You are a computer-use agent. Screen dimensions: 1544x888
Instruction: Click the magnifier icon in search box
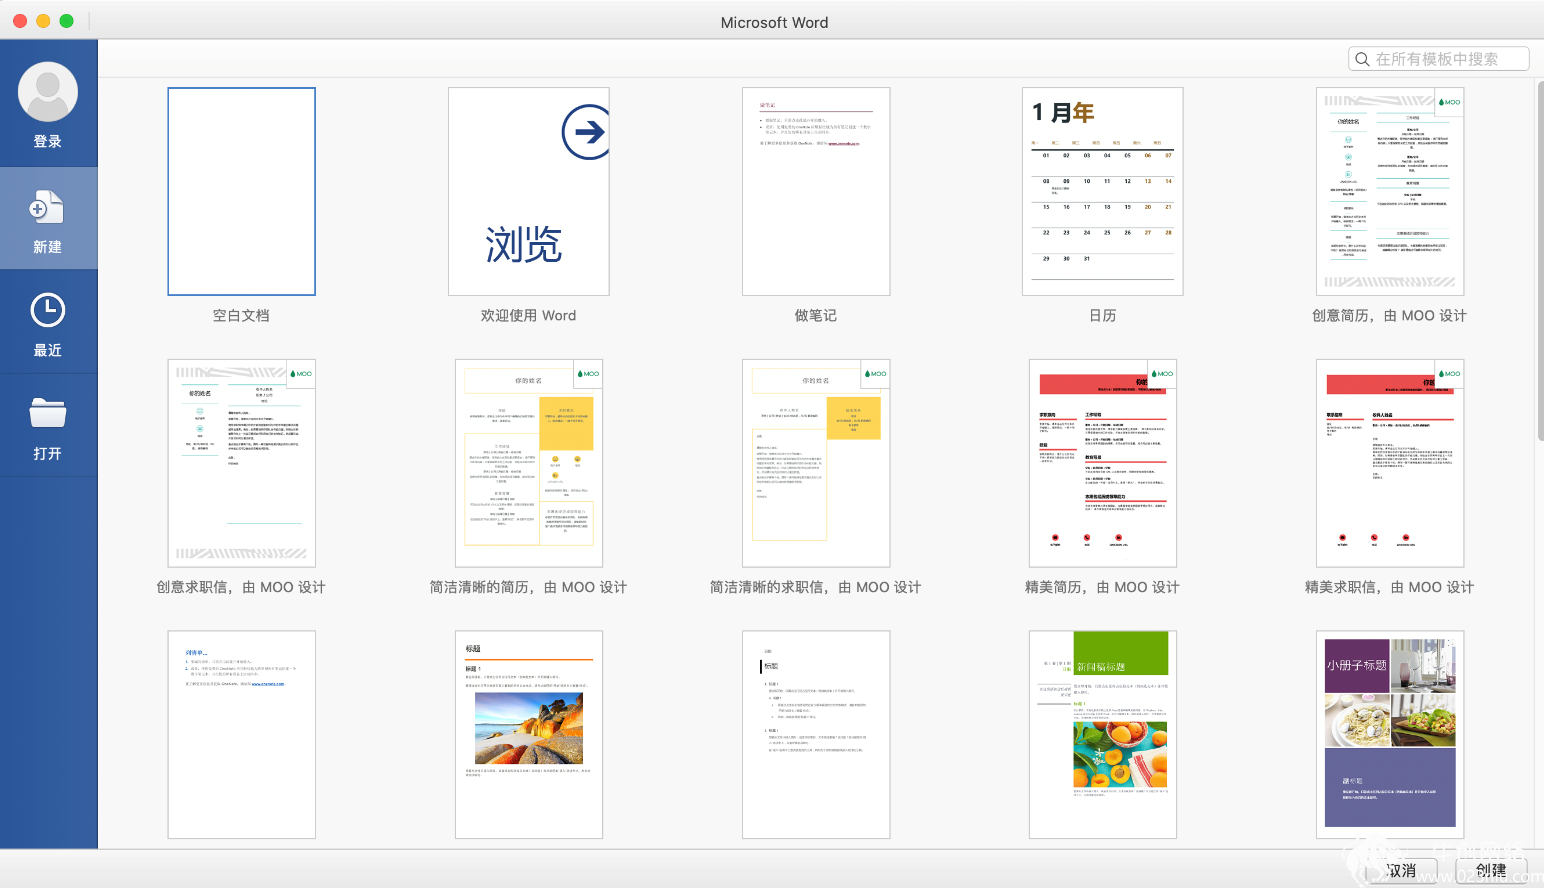(1362, 59)
